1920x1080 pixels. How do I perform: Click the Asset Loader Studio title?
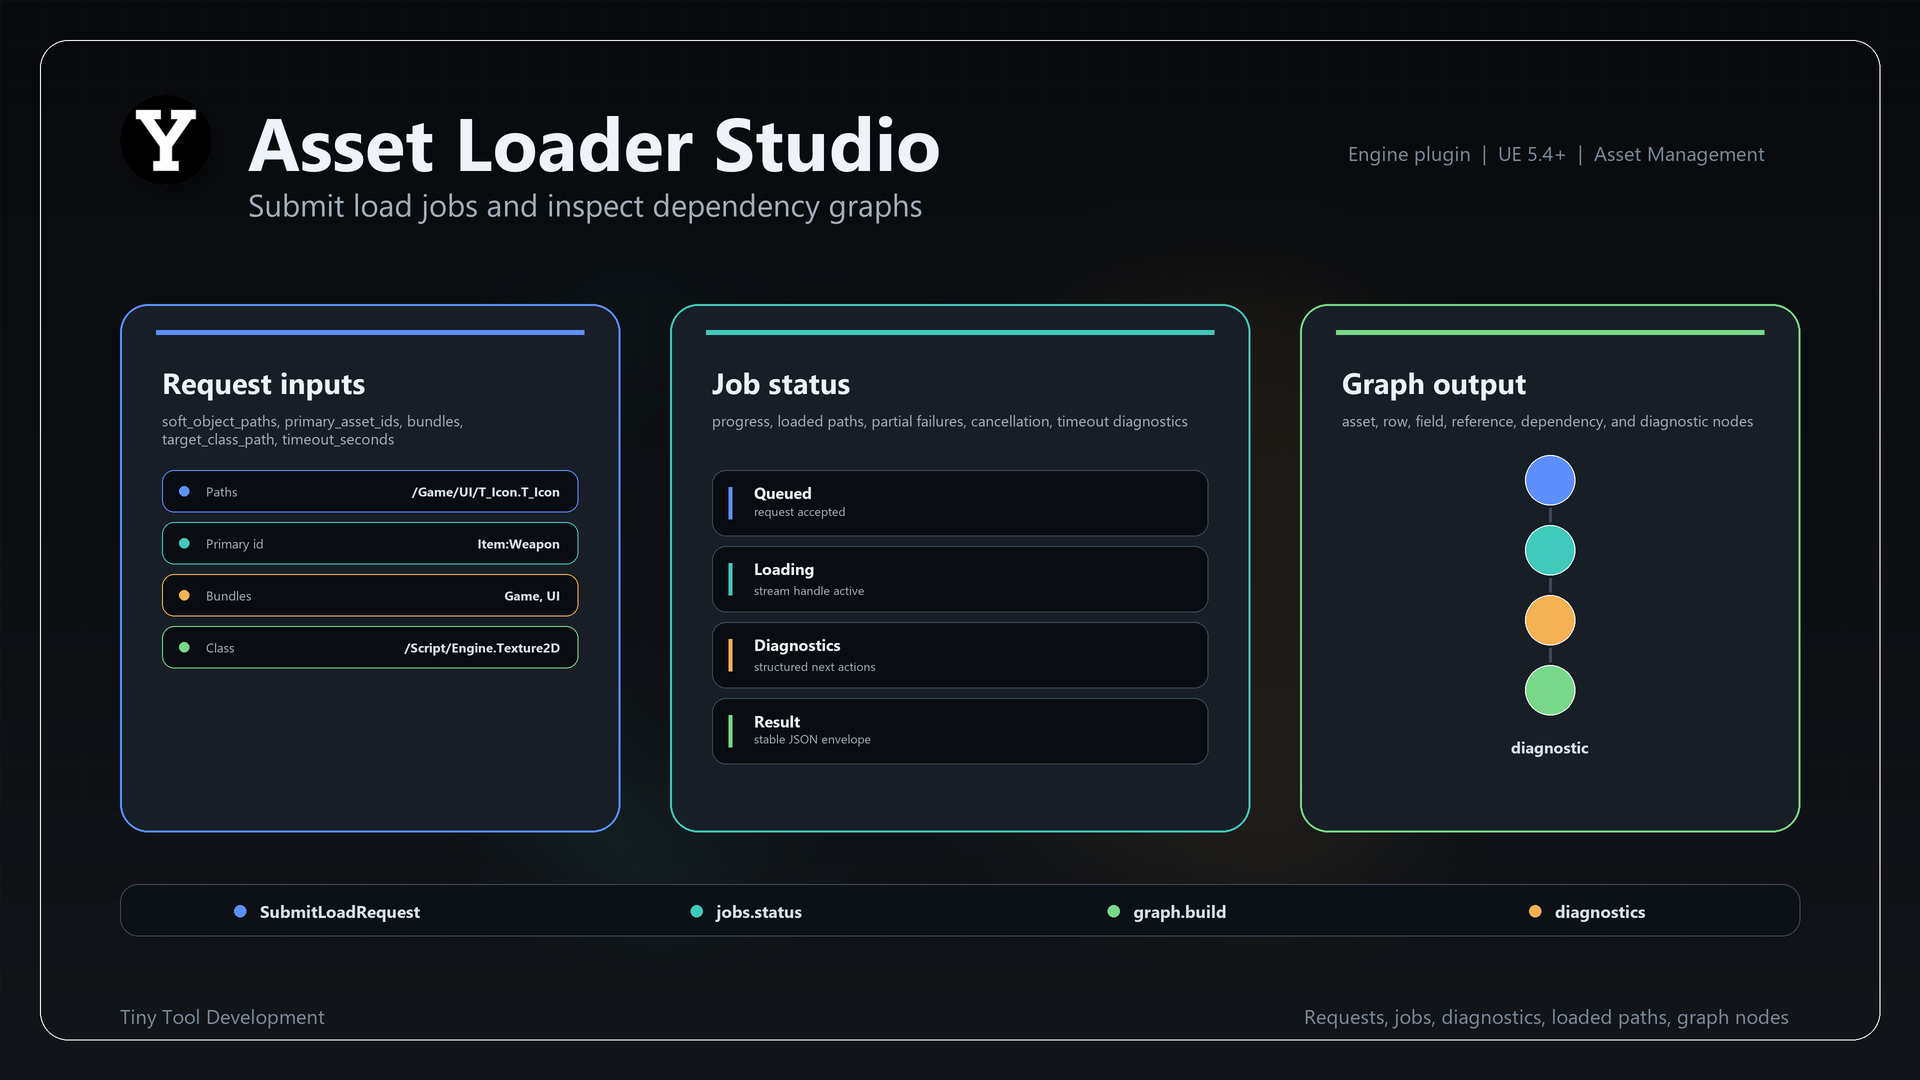point(594,146)
